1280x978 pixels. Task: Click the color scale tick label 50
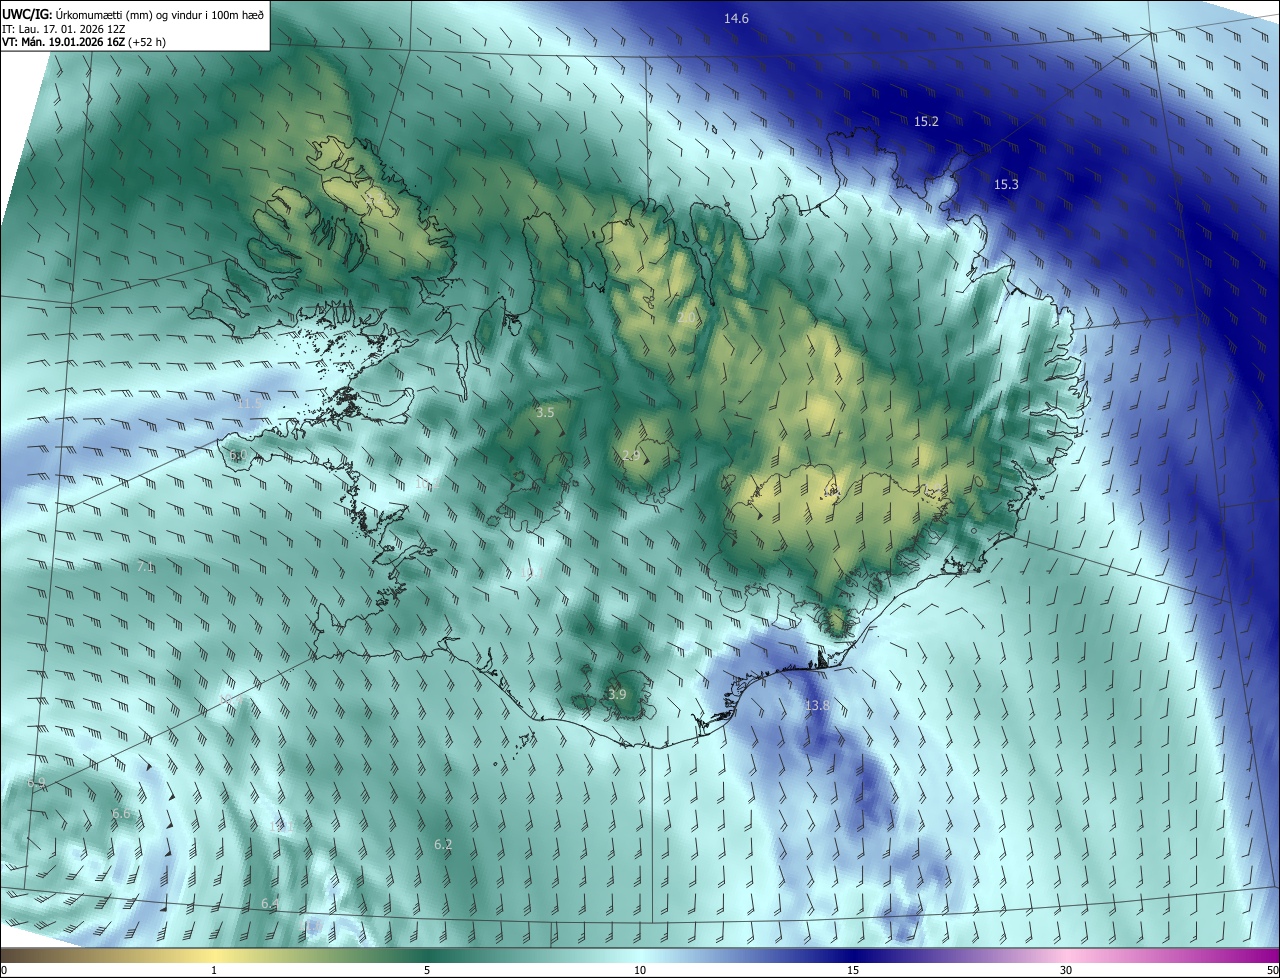click(1273, 970)
